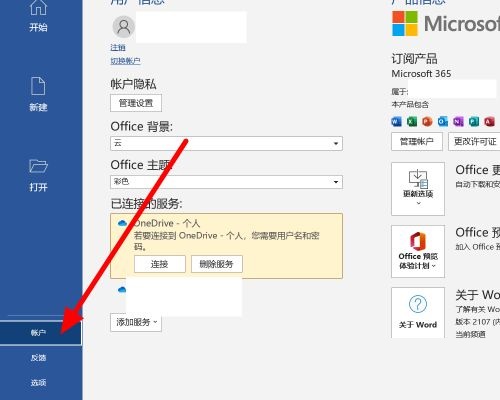
Task: Click the Switch account (切换帐户) link
Action: 125,61
